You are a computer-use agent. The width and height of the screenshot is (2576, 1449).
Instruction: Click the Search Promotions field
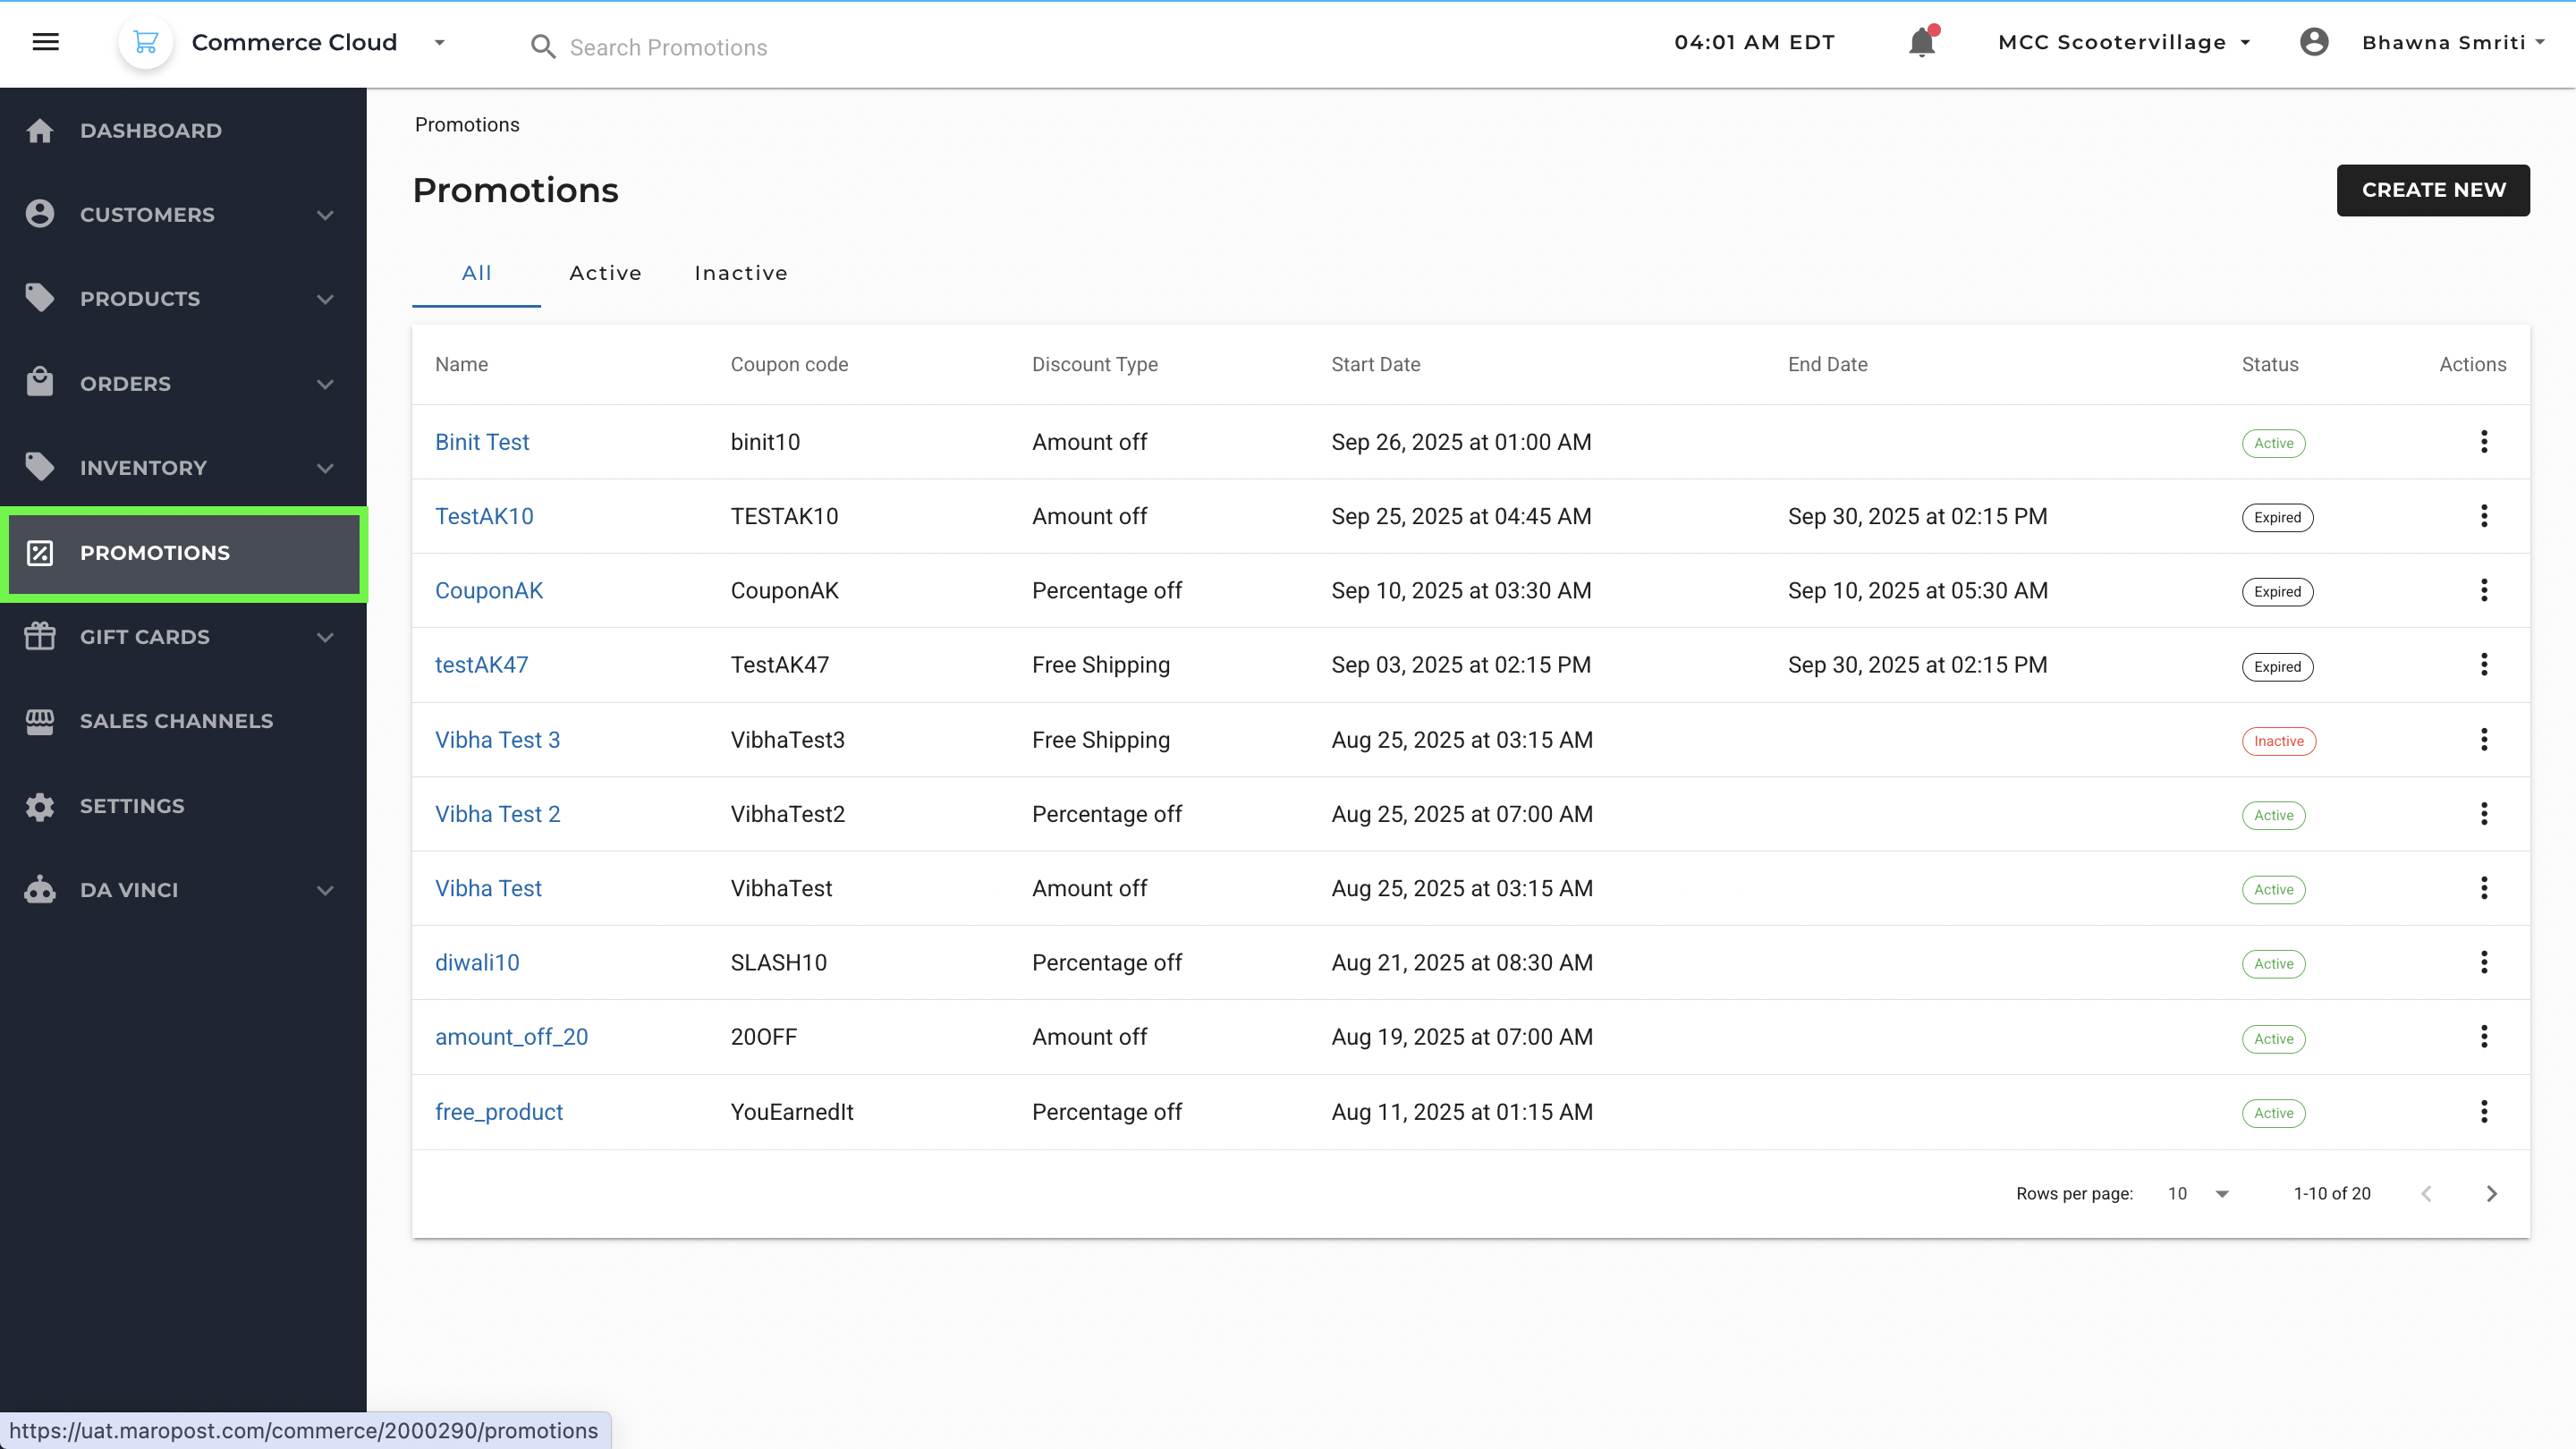point(668,47)
